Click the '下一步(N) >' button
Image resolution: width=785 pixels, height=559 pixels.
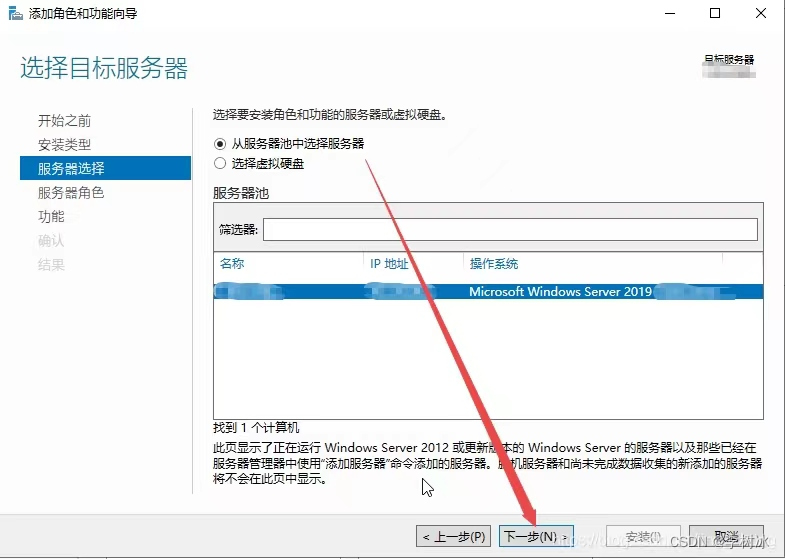coord(536,537)
